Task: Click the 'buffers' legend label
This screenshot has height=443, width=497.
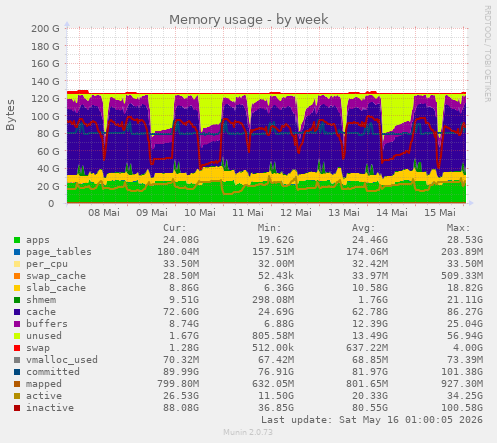Action: [x=47, y=324]
